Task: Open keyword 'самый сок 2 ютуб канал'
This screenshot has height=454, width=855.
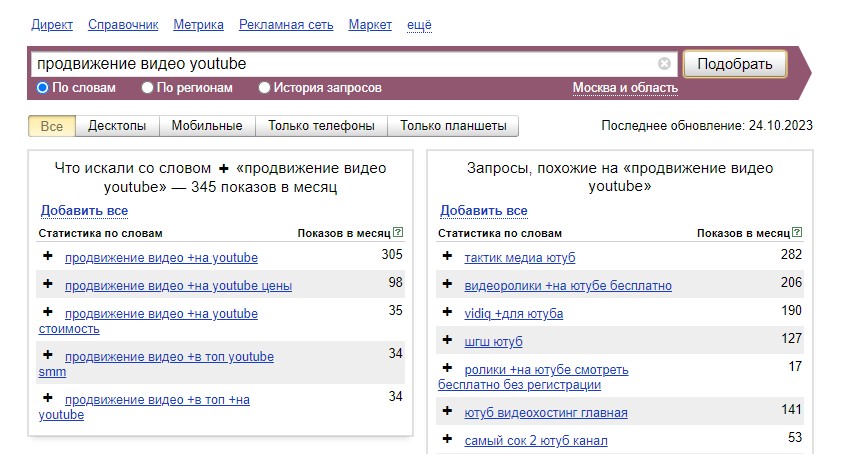Action: (536, 440)
